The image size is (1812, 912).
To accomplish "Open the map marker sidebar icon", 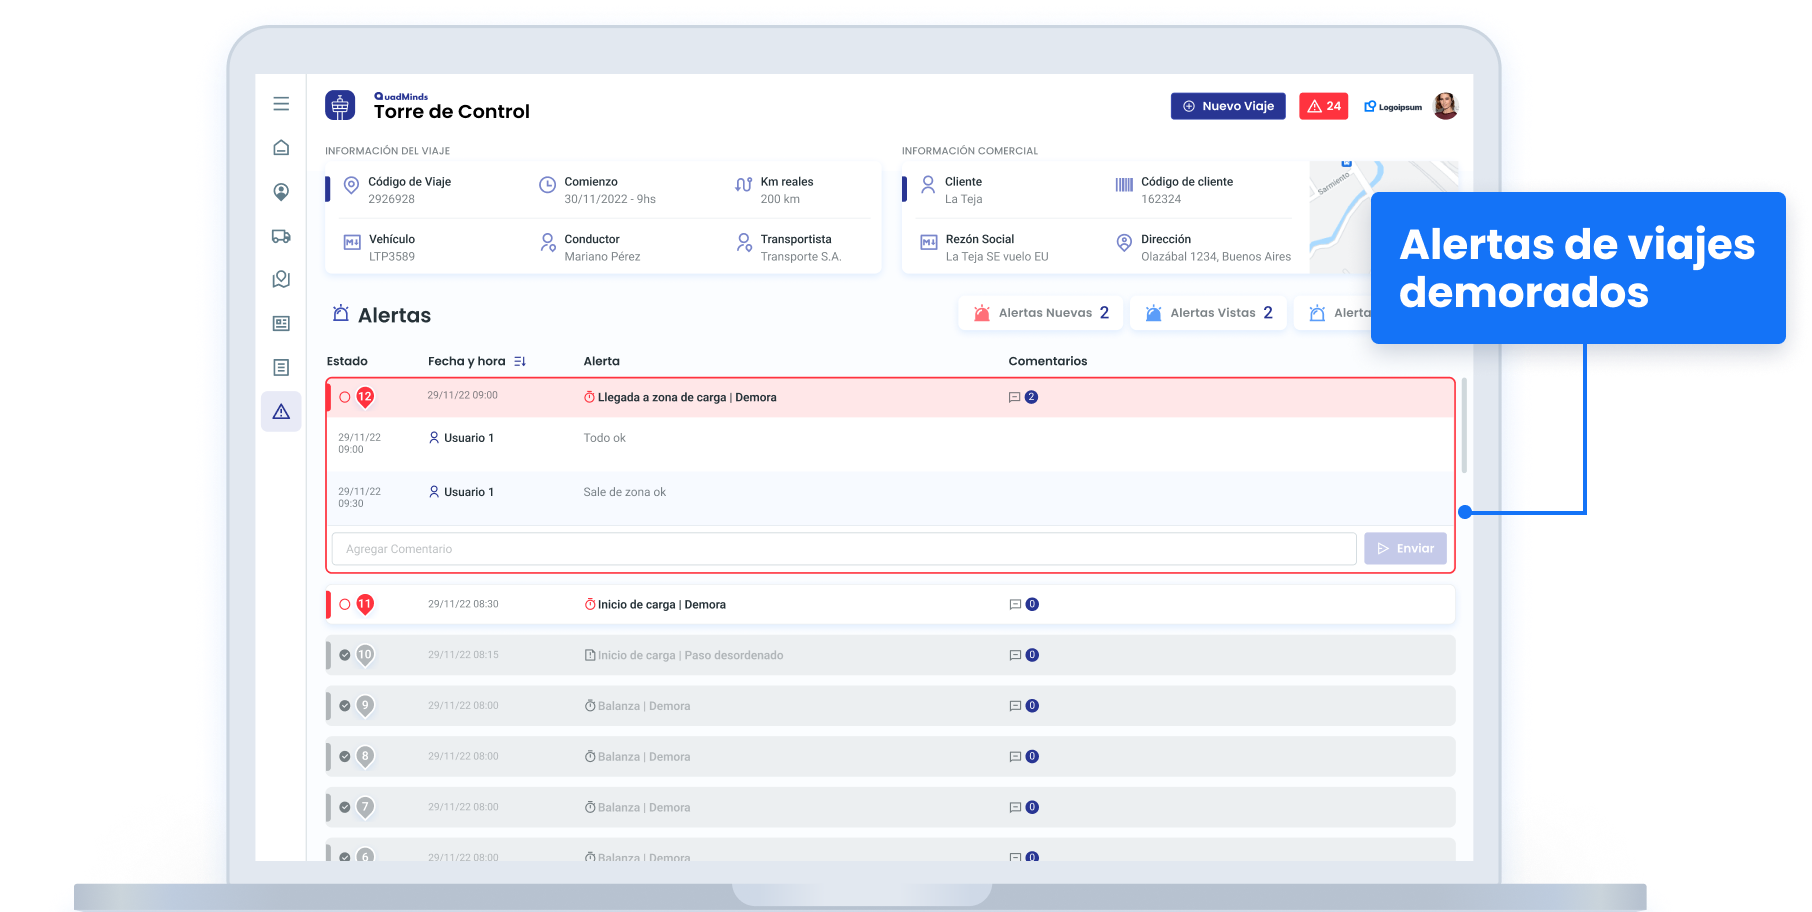I will point(281,280).
